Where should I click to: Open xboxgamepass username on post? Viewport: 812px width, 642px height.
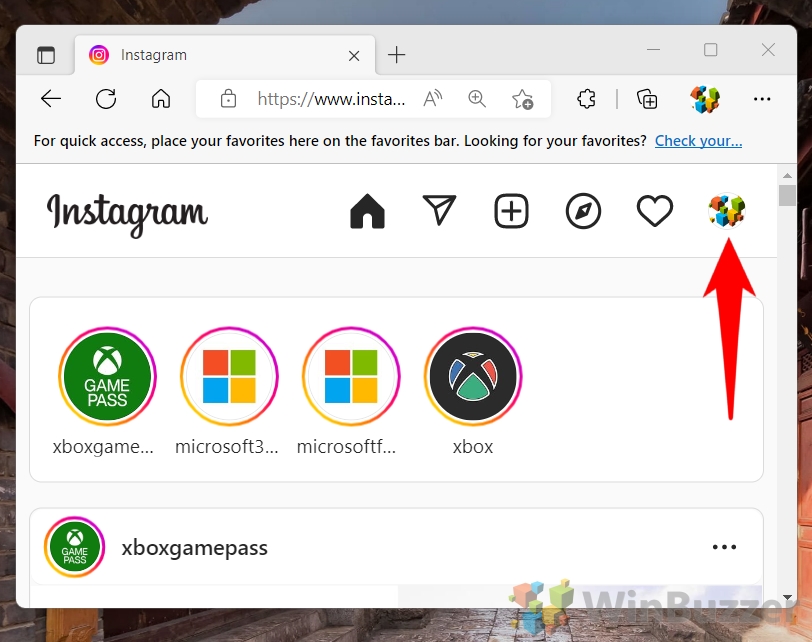click(195, 548)
